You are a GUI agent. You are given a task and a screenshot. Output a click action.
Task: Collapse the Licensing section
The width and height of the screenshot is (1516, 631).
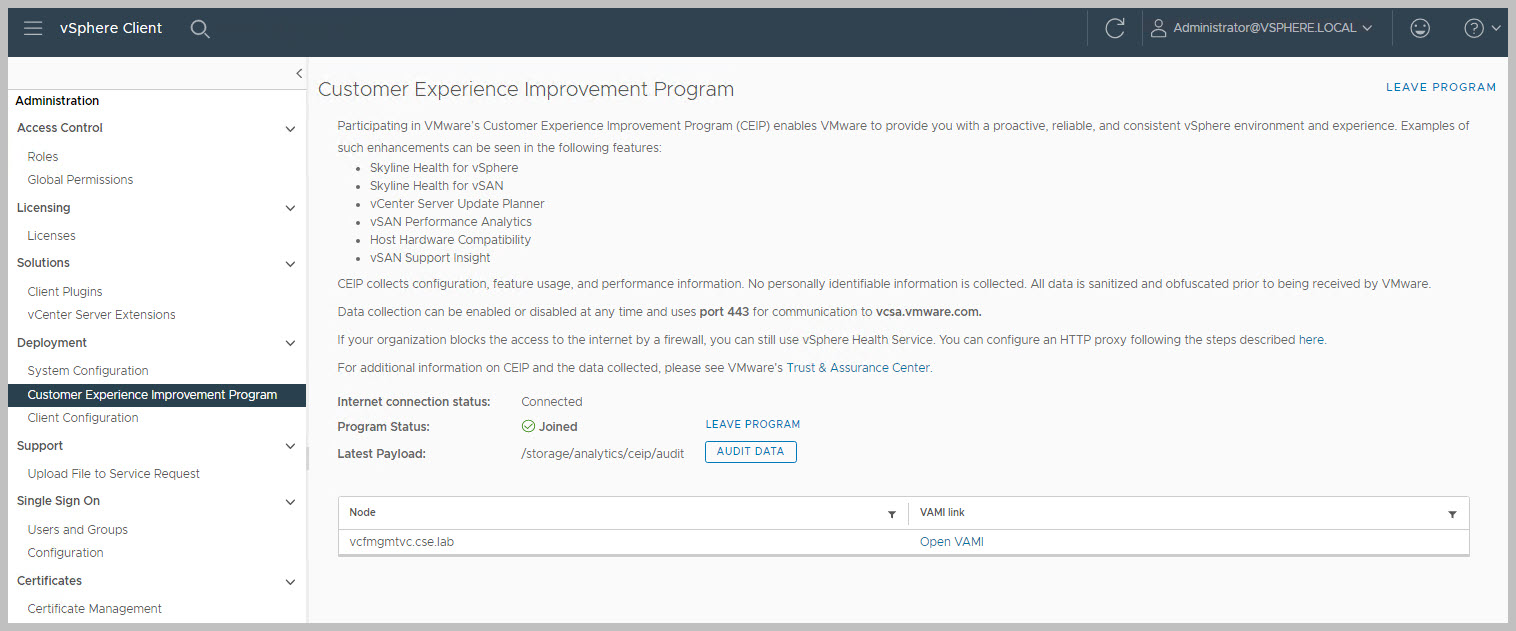pos(290,209)
